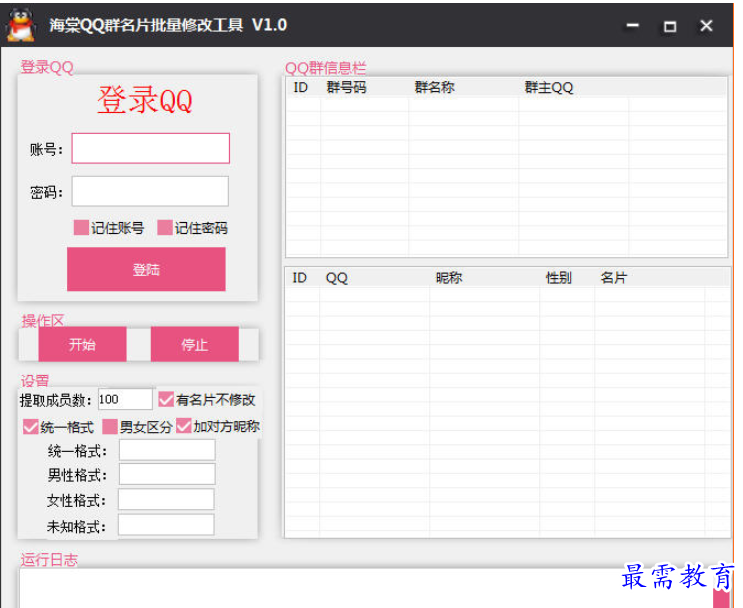The width and height of the screenshot is (743, 608).
Task: Click the 统一格式 text field
Action: point(167,450)
